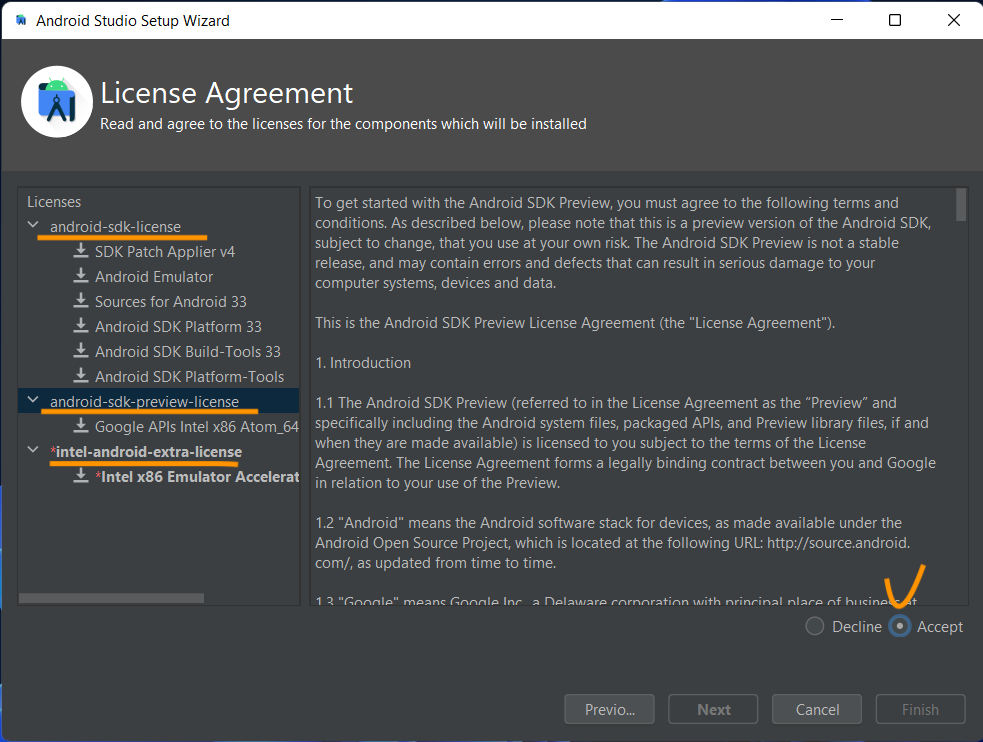Select android-sdk-preview-license in the Licenses tree
Image resolution: width=983 pixels, height=742 pixels.
144,402
